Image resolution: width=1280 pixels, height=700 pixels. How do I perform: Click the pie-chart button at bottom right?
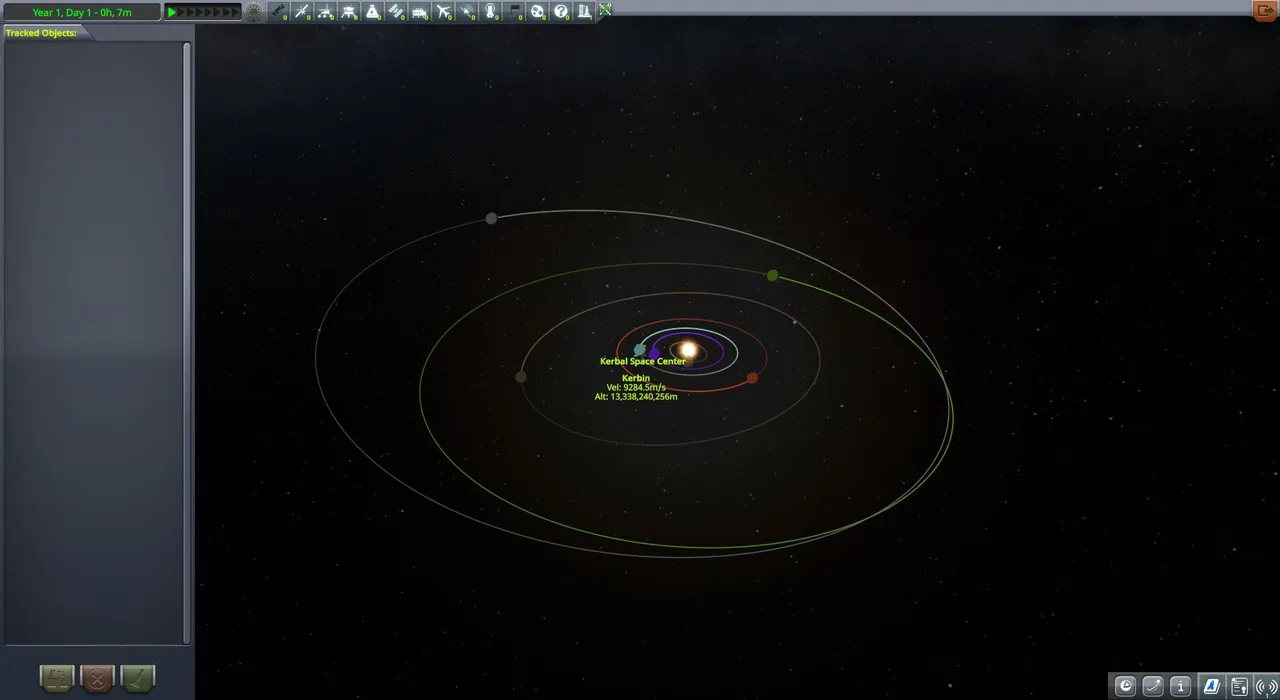(x=1126, y=686)
